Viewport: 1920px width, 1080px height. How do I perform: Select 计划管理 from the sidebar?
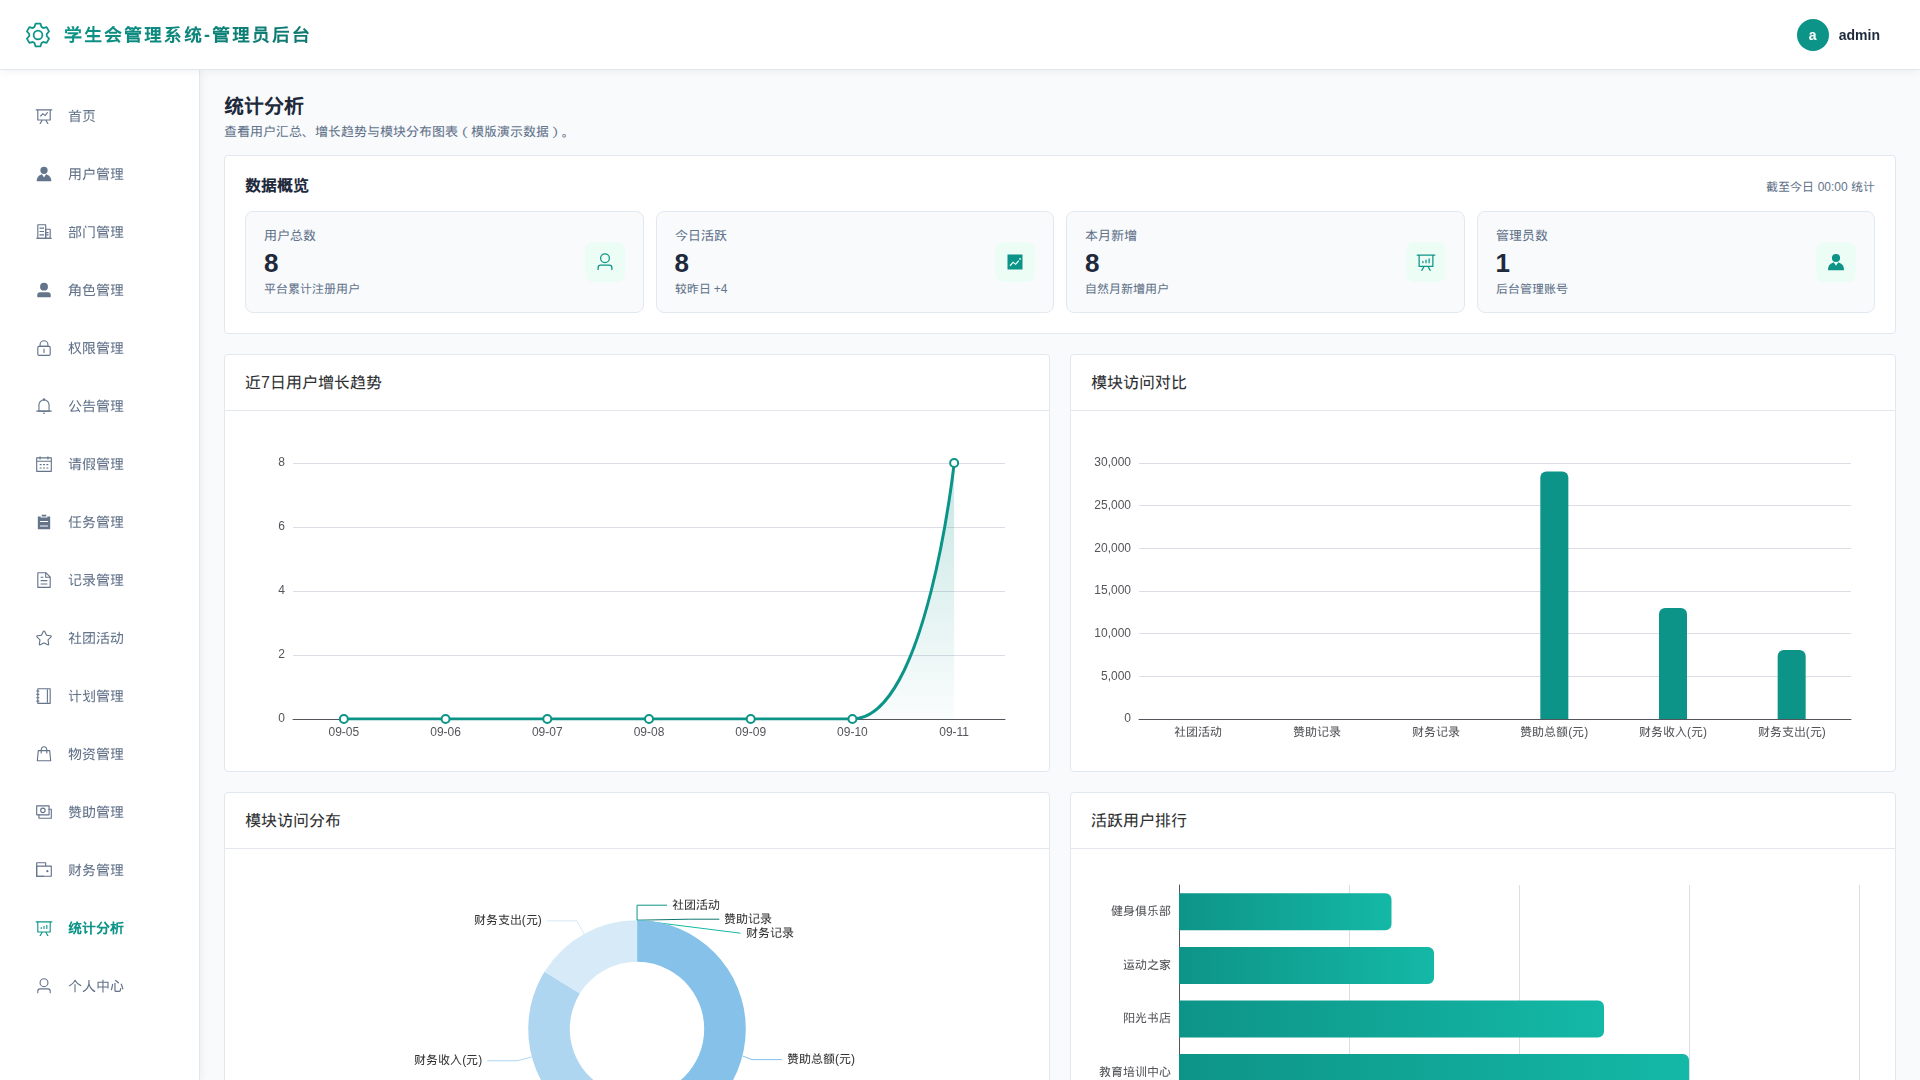tap(100, 696)
